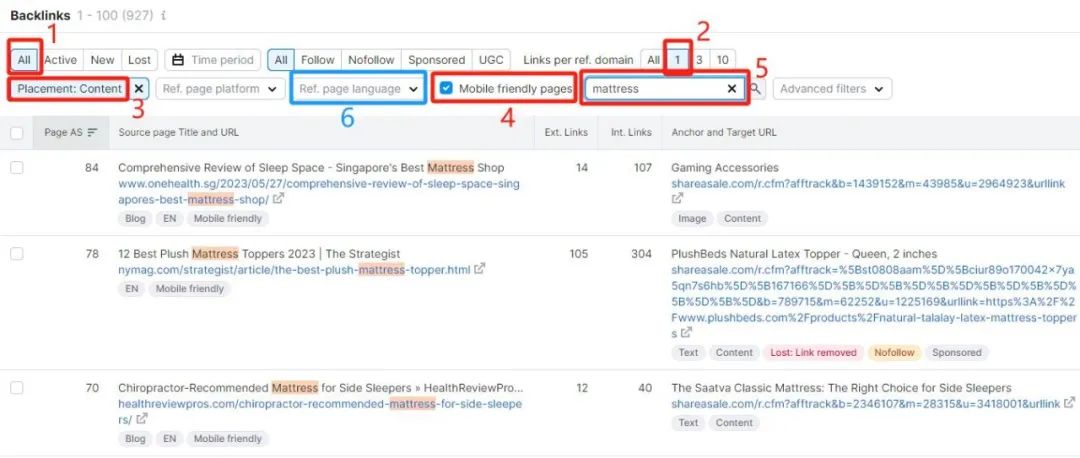Expand Ref. page language dropdown

(x=358, y=89)
